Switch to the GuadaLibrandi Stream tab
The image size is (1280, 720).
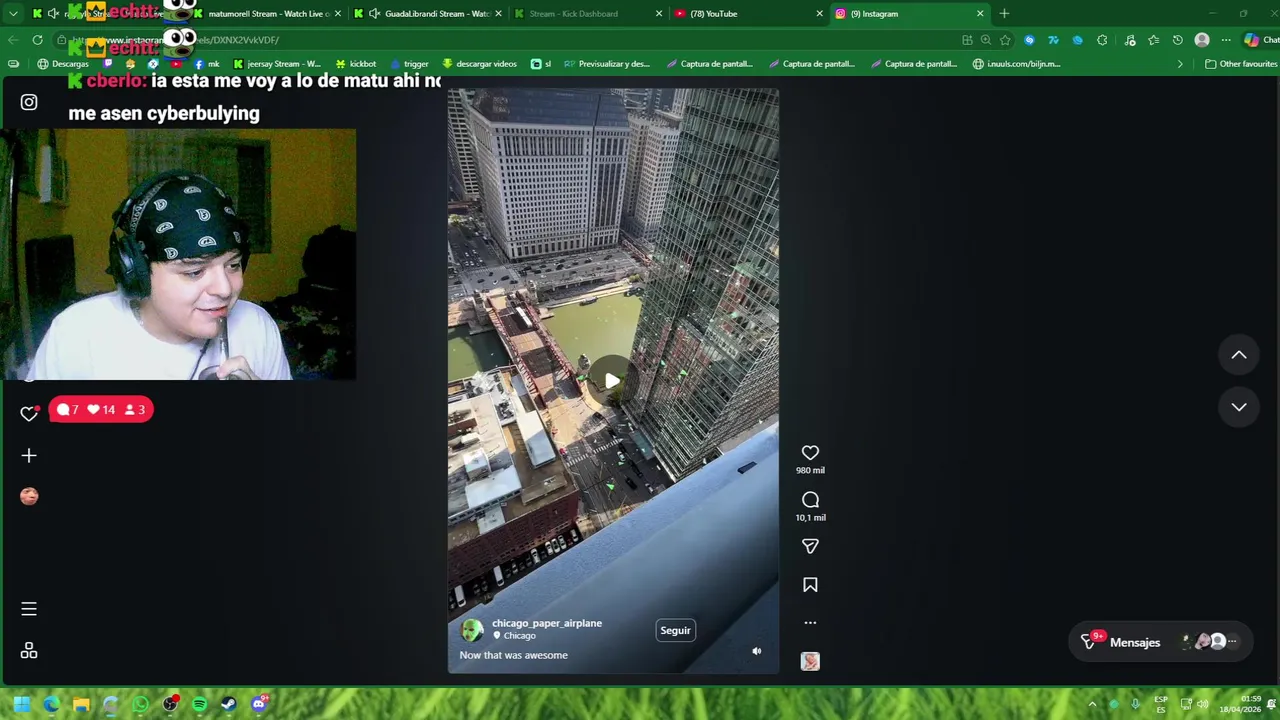[428, 14]
